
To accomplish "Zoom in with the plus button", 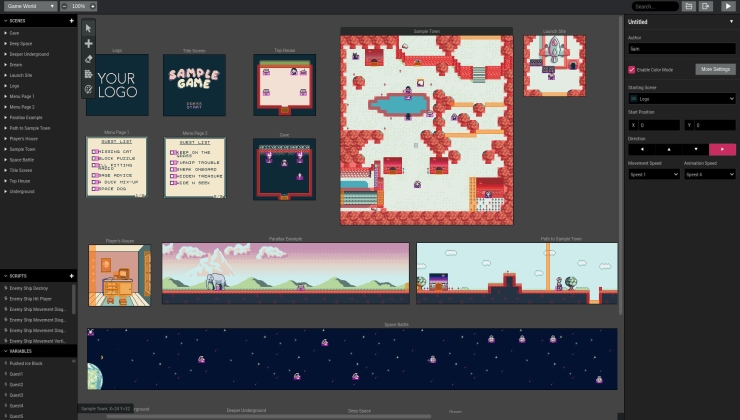I will [x=92, y=6].
